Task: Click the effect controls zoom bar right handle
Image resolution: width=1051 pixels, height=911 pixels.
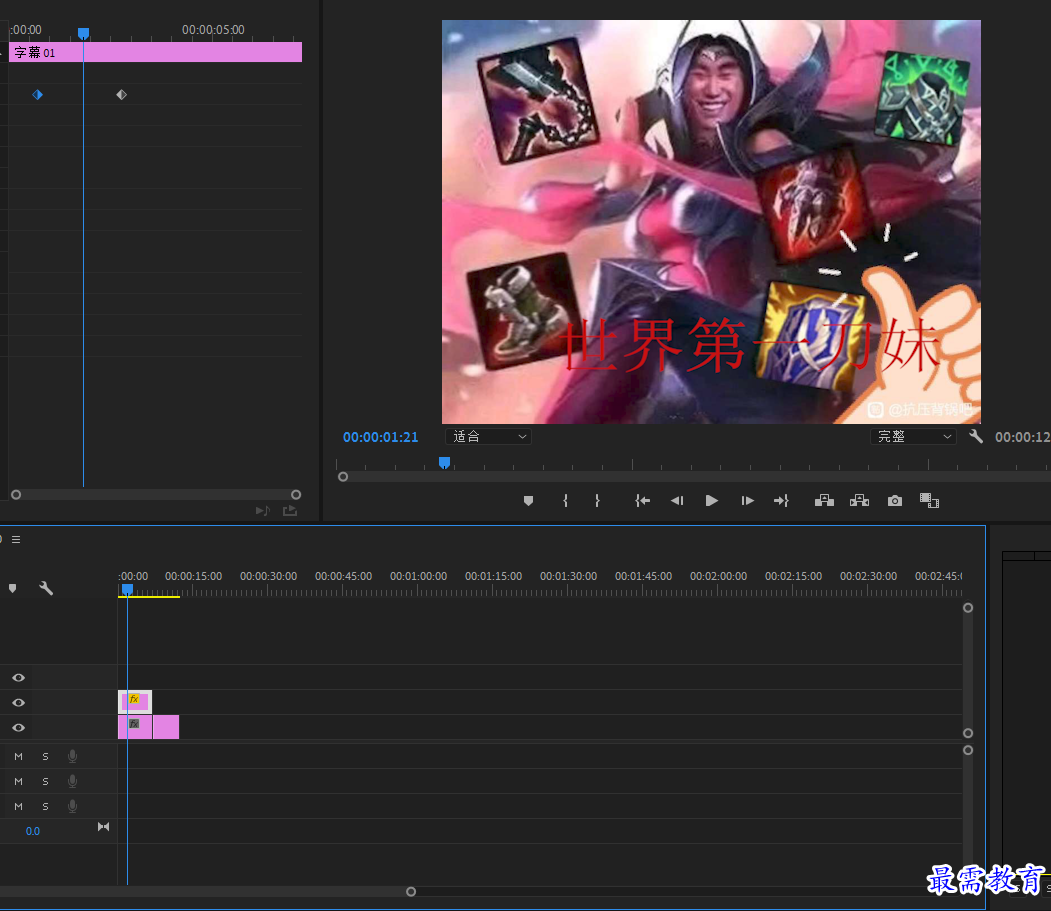Action: (296, 495)
